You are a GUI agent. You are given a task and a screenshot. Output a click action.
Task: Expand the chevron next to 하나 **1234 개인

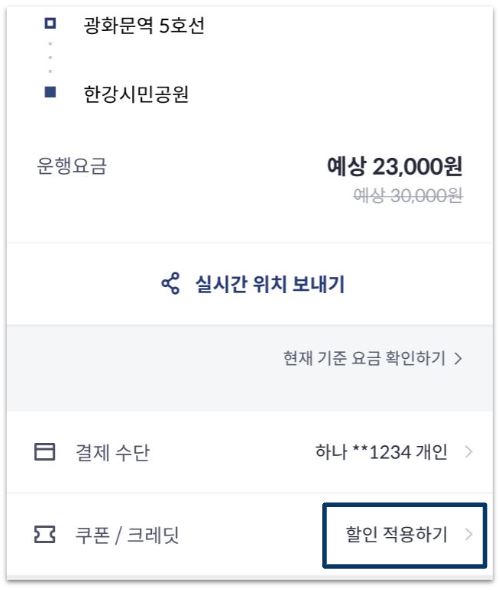469,452
